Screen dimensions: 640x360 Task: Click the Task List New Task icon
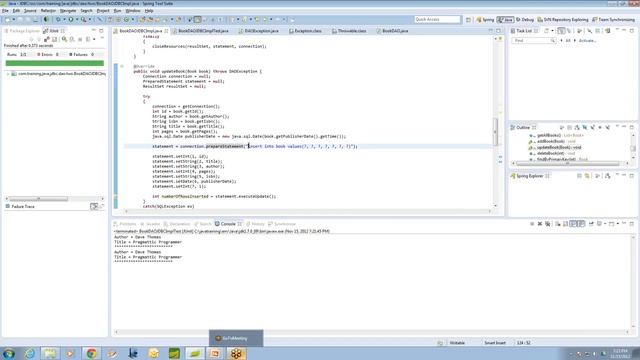point(546,31)
